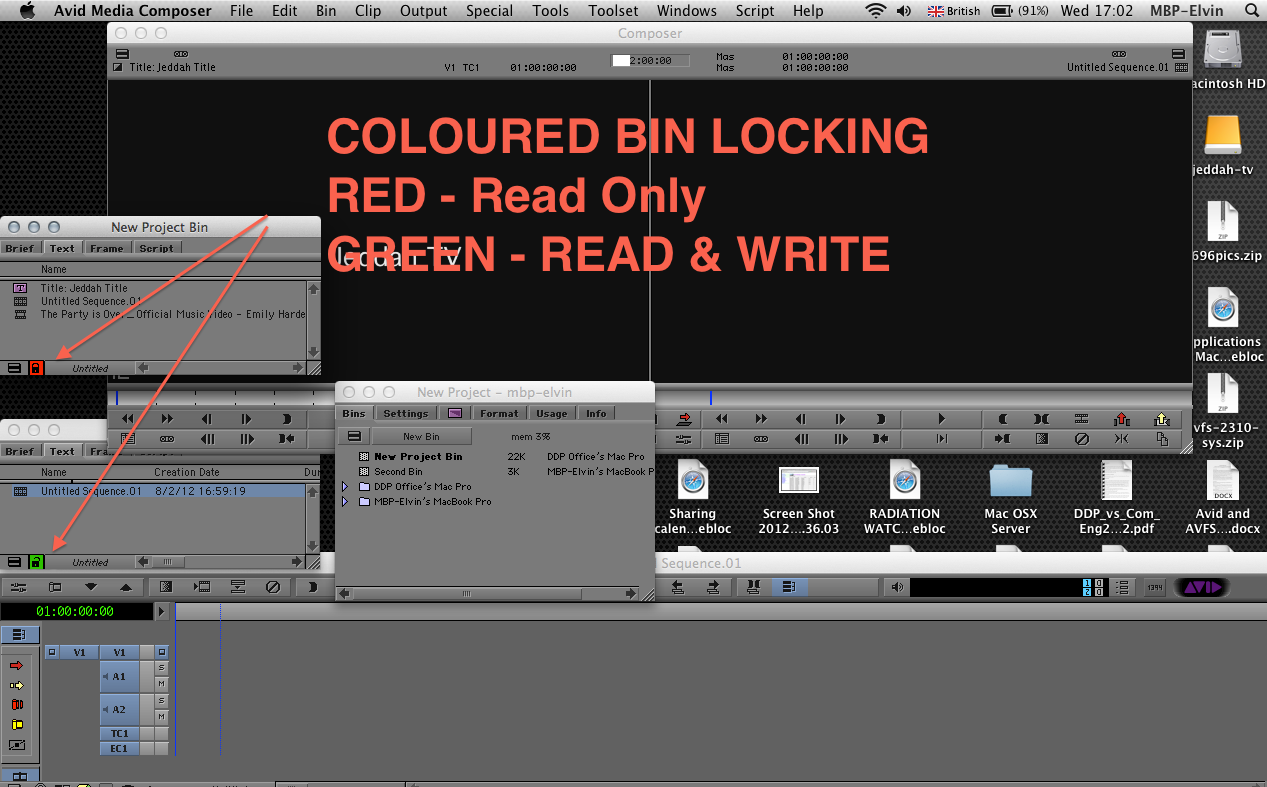Expand the MBP-Elvin's MacBook Pro folder
The image size is (1267, 787).
pos(345,502)
